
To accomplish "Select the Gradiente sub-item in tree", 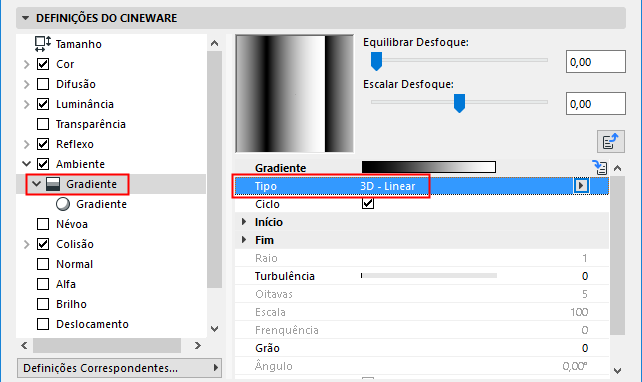I will [101, 204].
